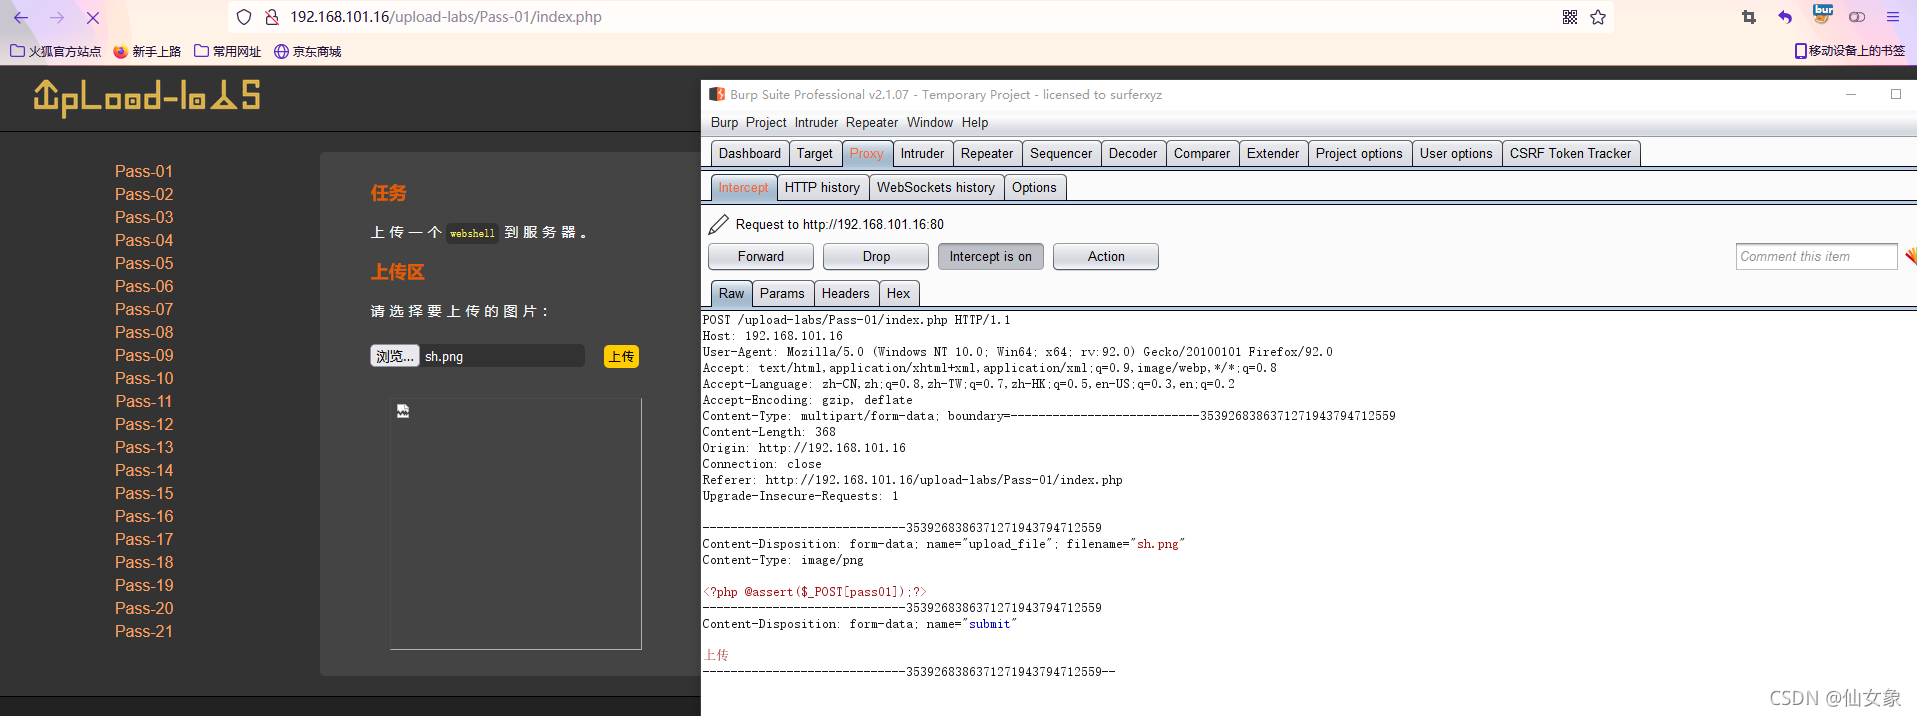
Task: Switch to the Hex view tab
Action: click(x=898, y=293)
